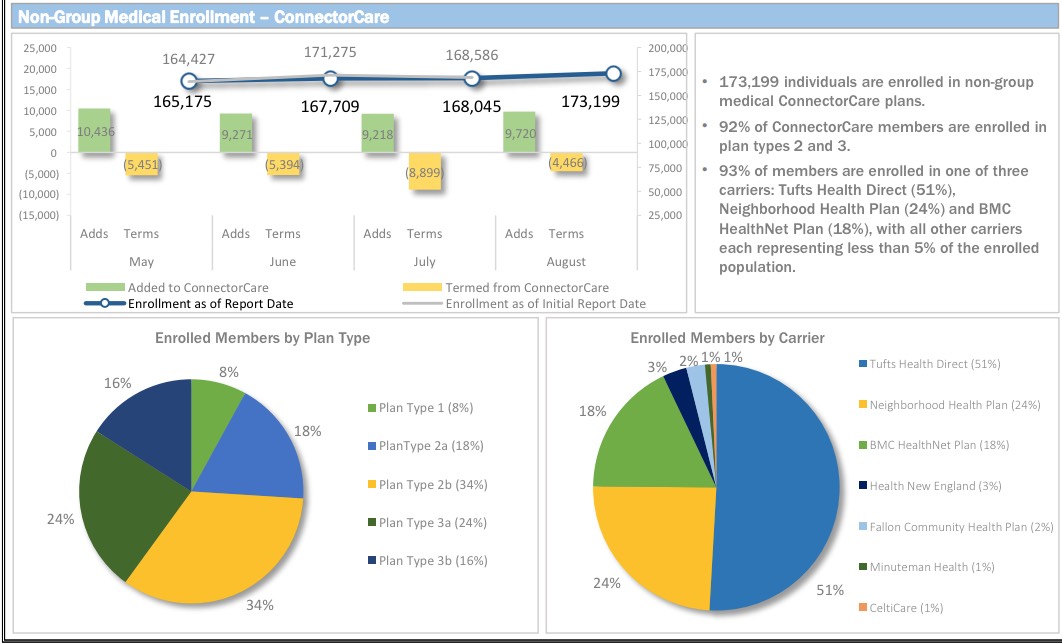Click the May enrollment line marker circle
The height and width of the screenshot is (643, 1062).
pyautogui.click(x=189, y=82)
